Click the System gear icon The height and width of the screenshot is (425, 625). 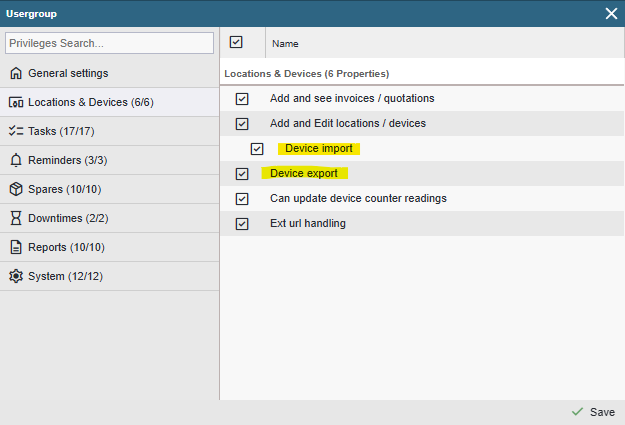click(x=16, y=276)
